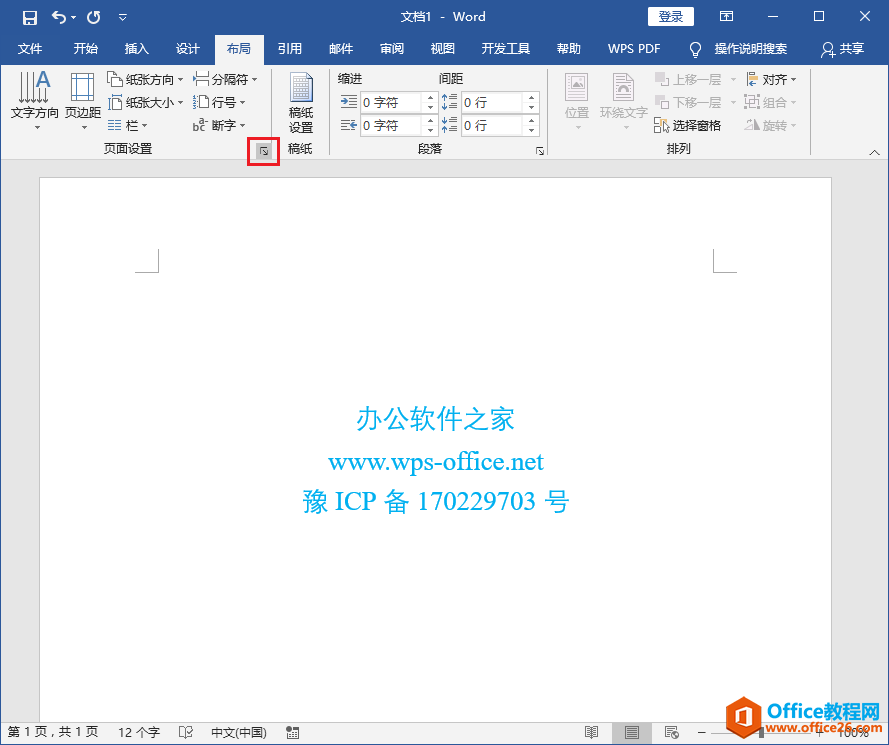Click the left indent 0 字符 field
Screen dimensions: 889x745
pyautogui.click(x=391, y=103)
